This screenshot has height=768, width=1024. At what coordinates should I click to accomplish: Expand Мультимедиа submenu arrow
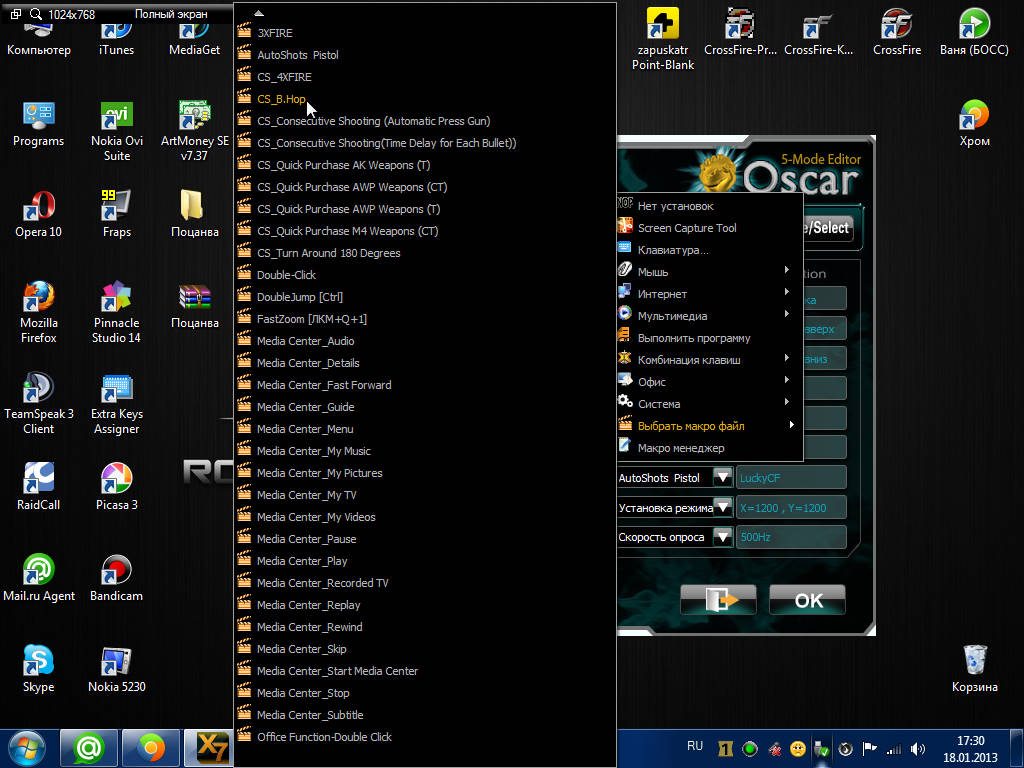[x=787, y=315]
